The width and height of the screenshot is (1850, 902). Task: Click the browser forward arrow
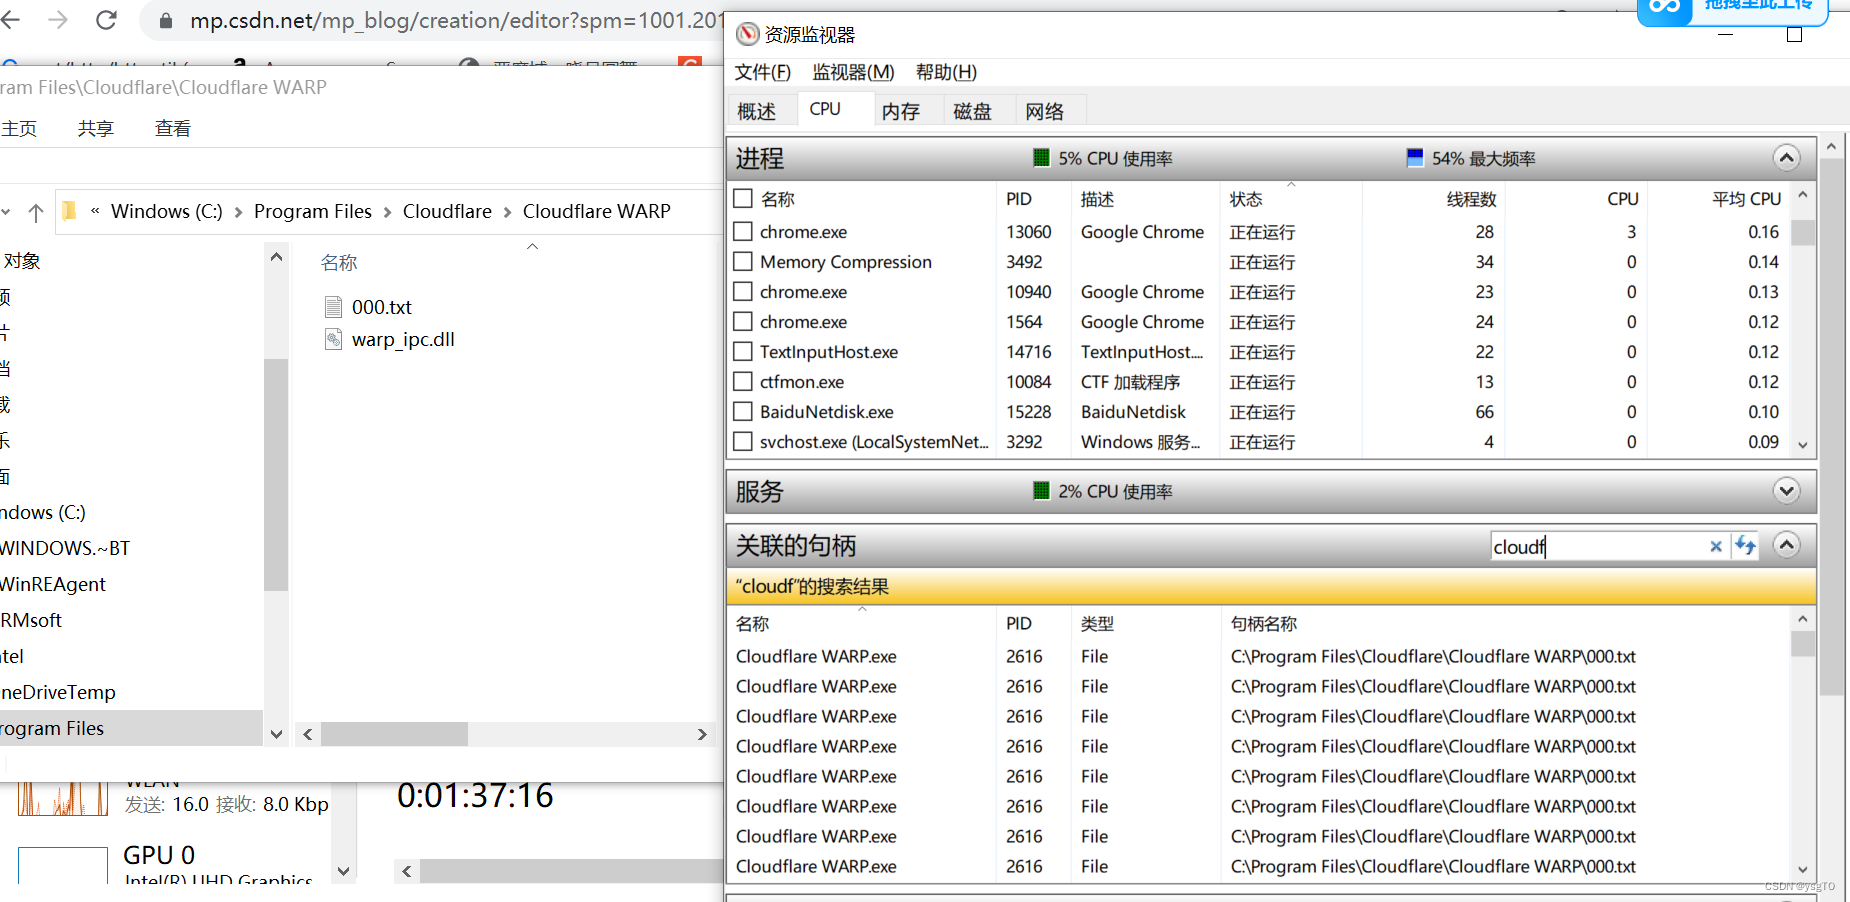click(x=58, y=19)
